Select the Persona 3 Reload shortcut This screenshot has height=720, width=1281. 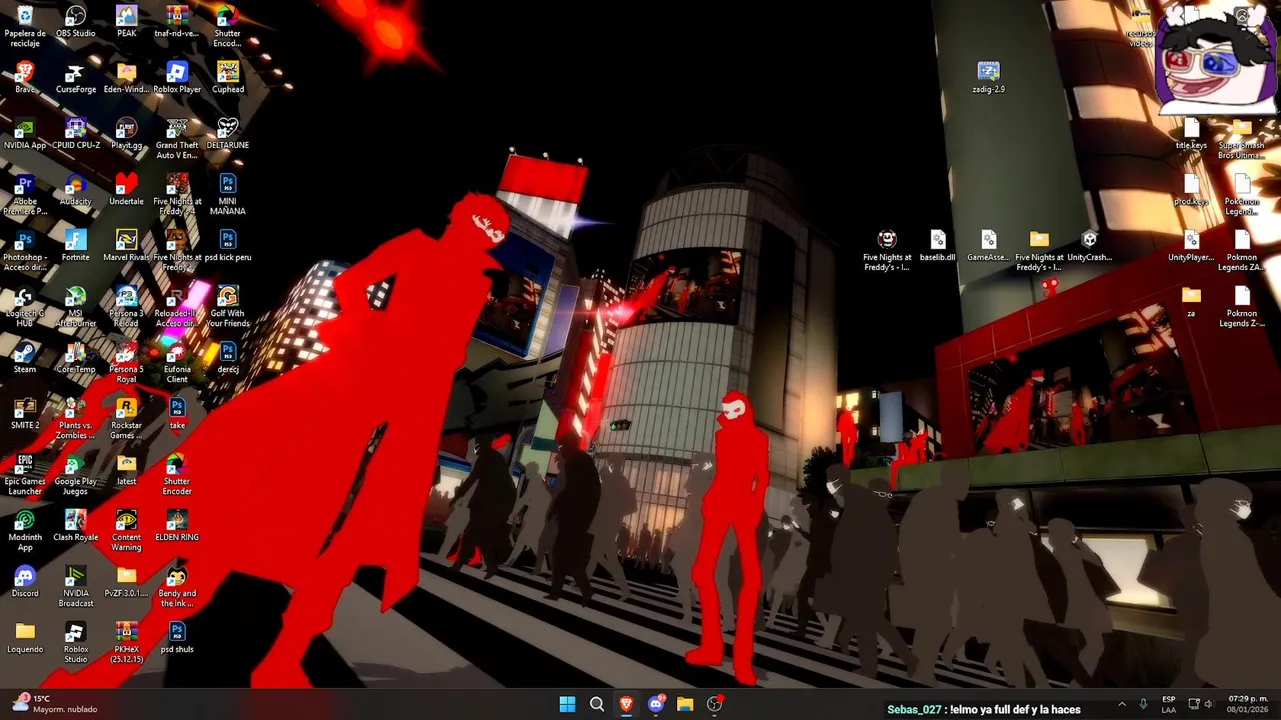[126, 306]
